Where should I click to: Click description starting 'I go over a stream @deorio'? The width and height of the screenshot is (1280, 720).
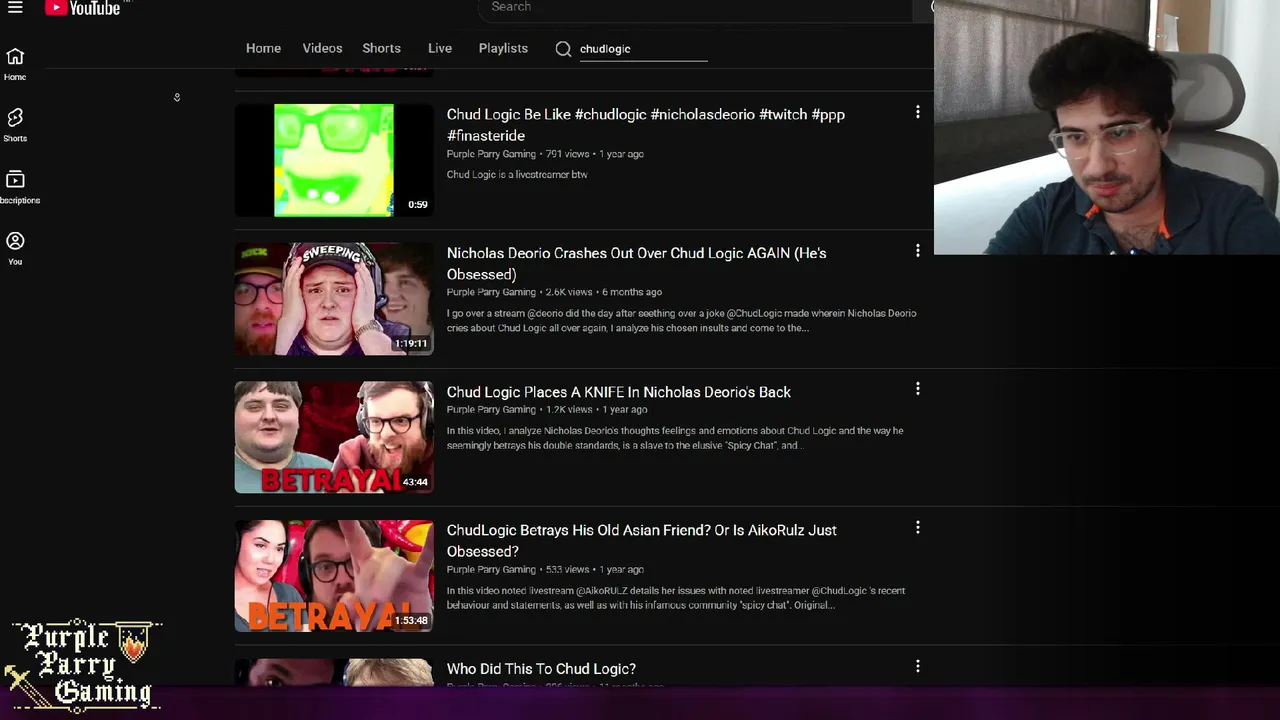[681, 320]
